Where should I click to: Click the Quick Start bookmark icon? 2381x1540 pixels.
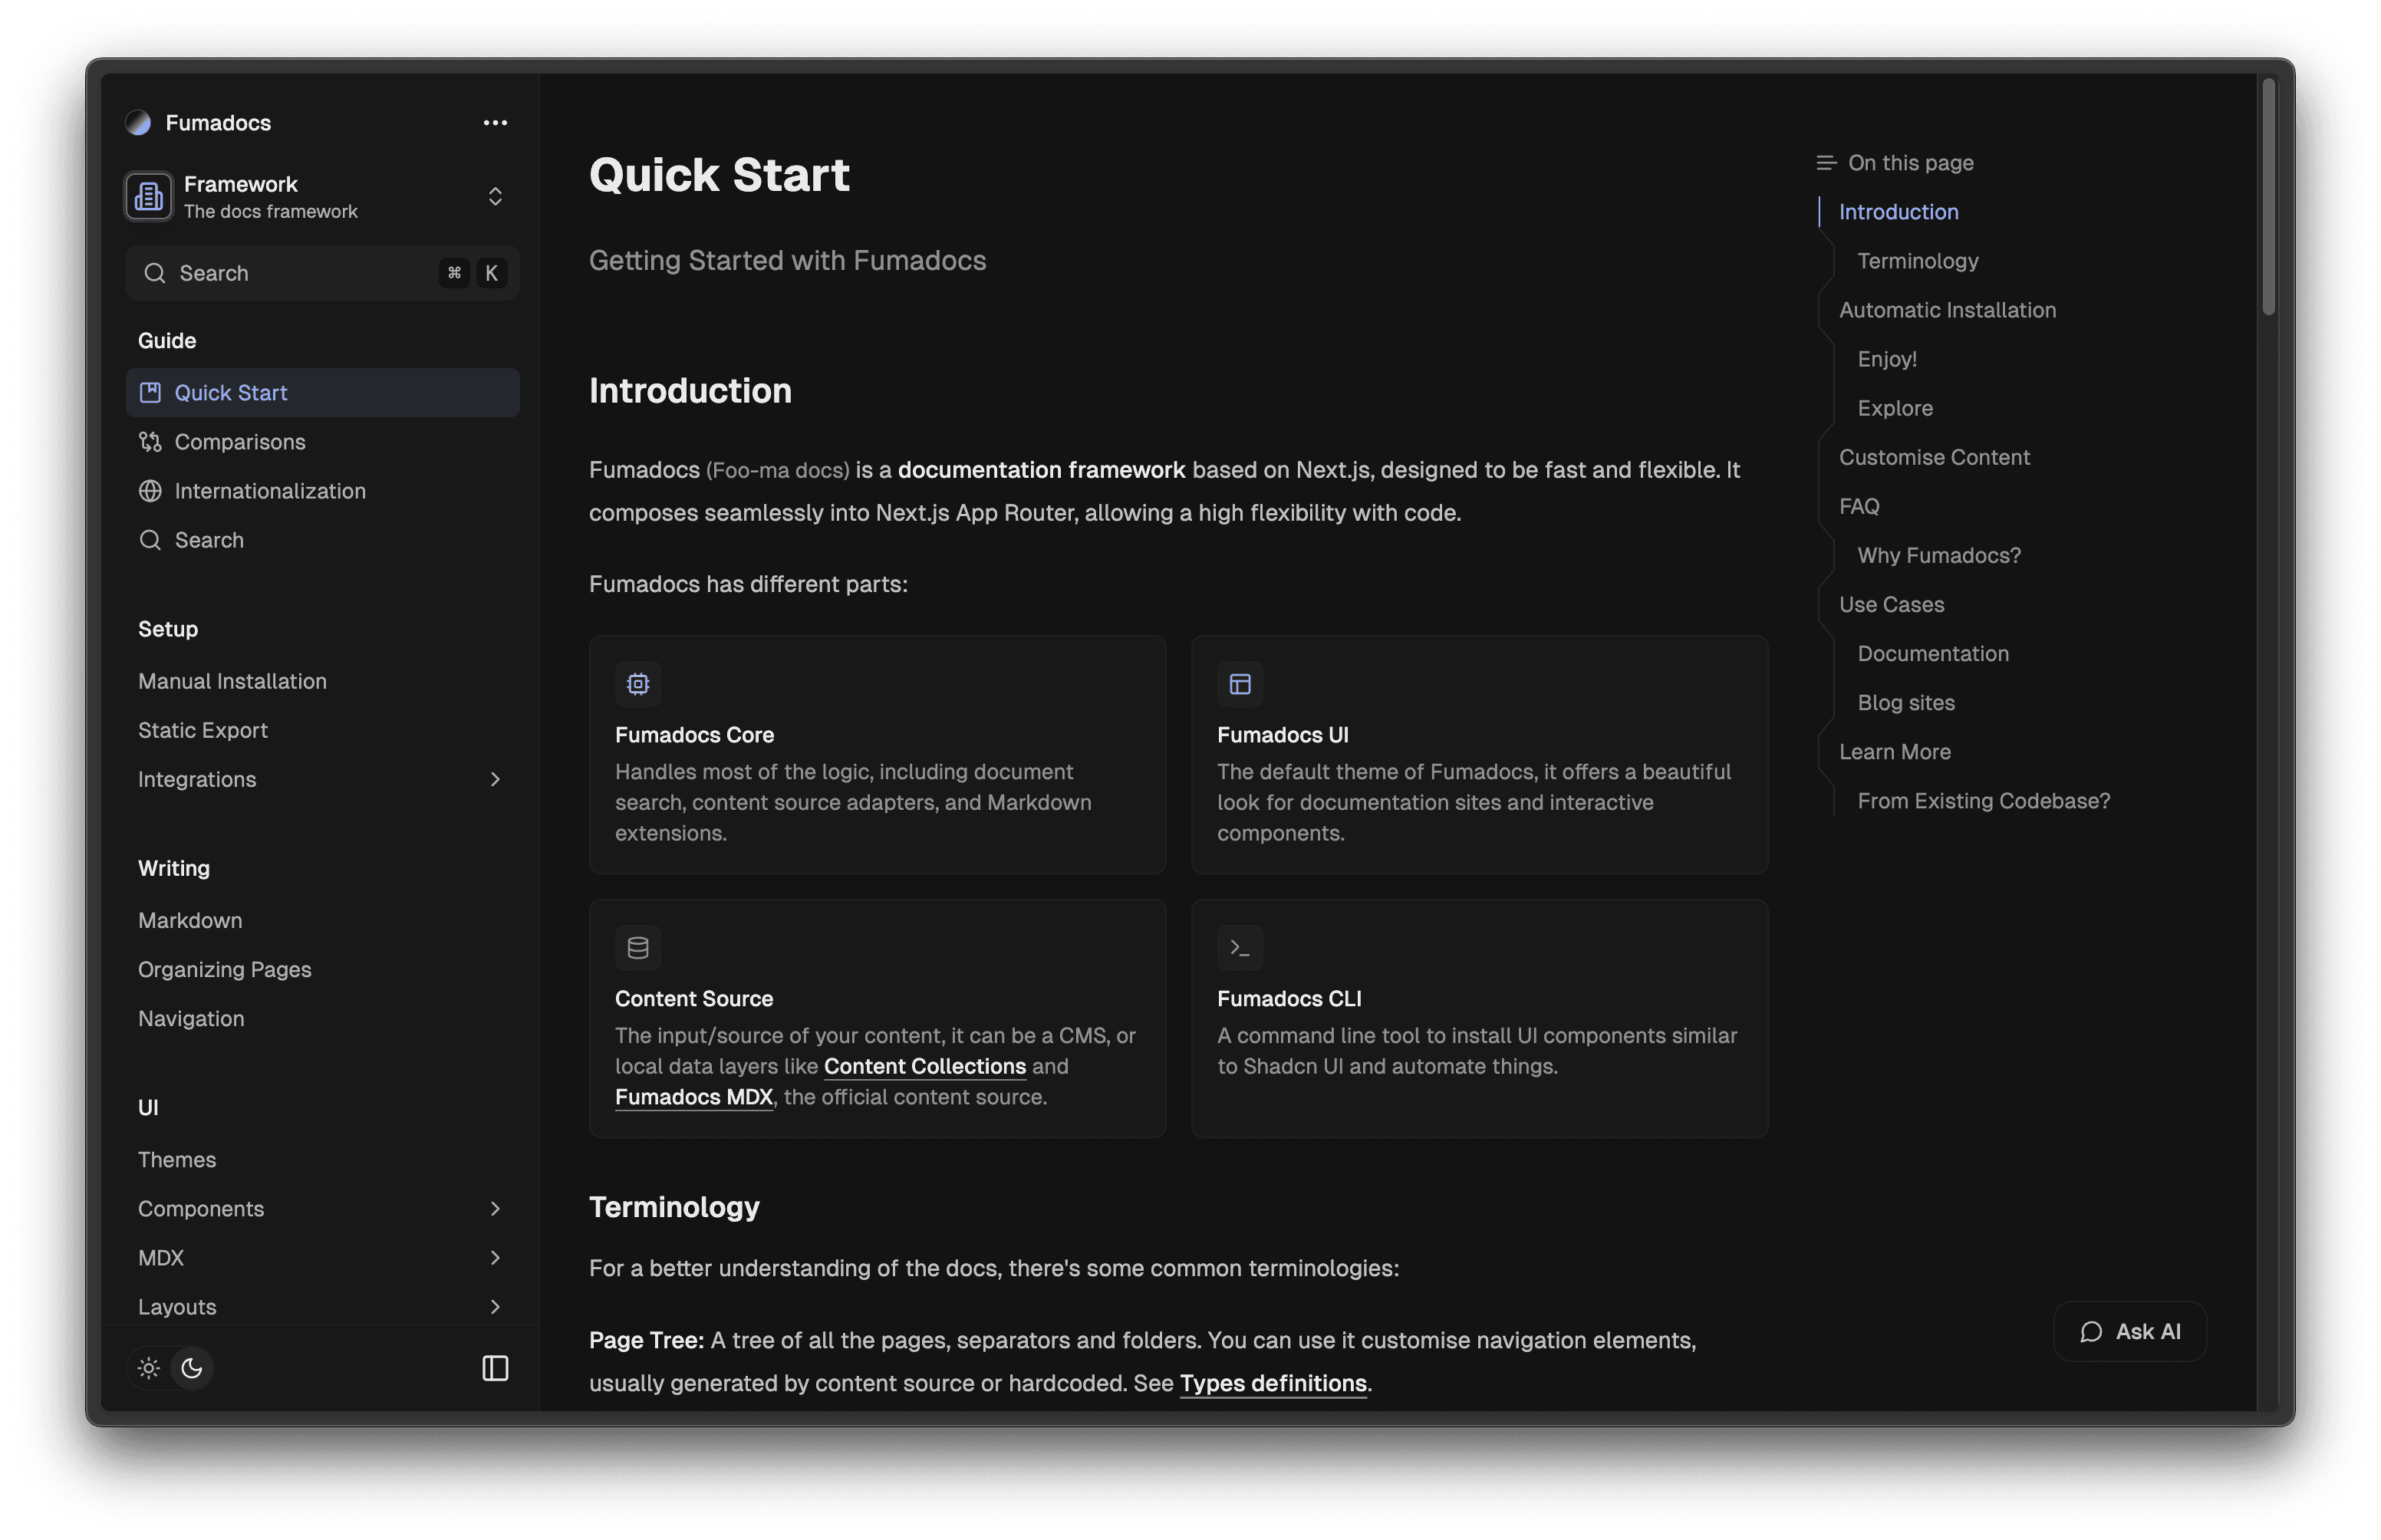point(150,392)
